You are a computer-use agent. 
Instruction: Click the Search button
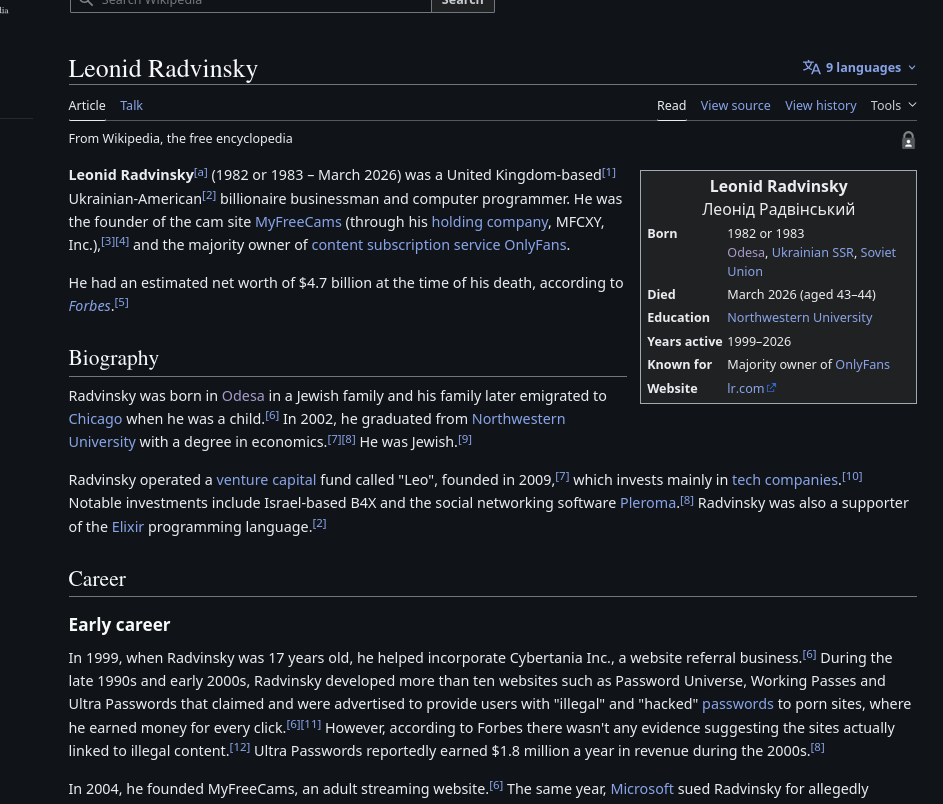coord(462,4)
